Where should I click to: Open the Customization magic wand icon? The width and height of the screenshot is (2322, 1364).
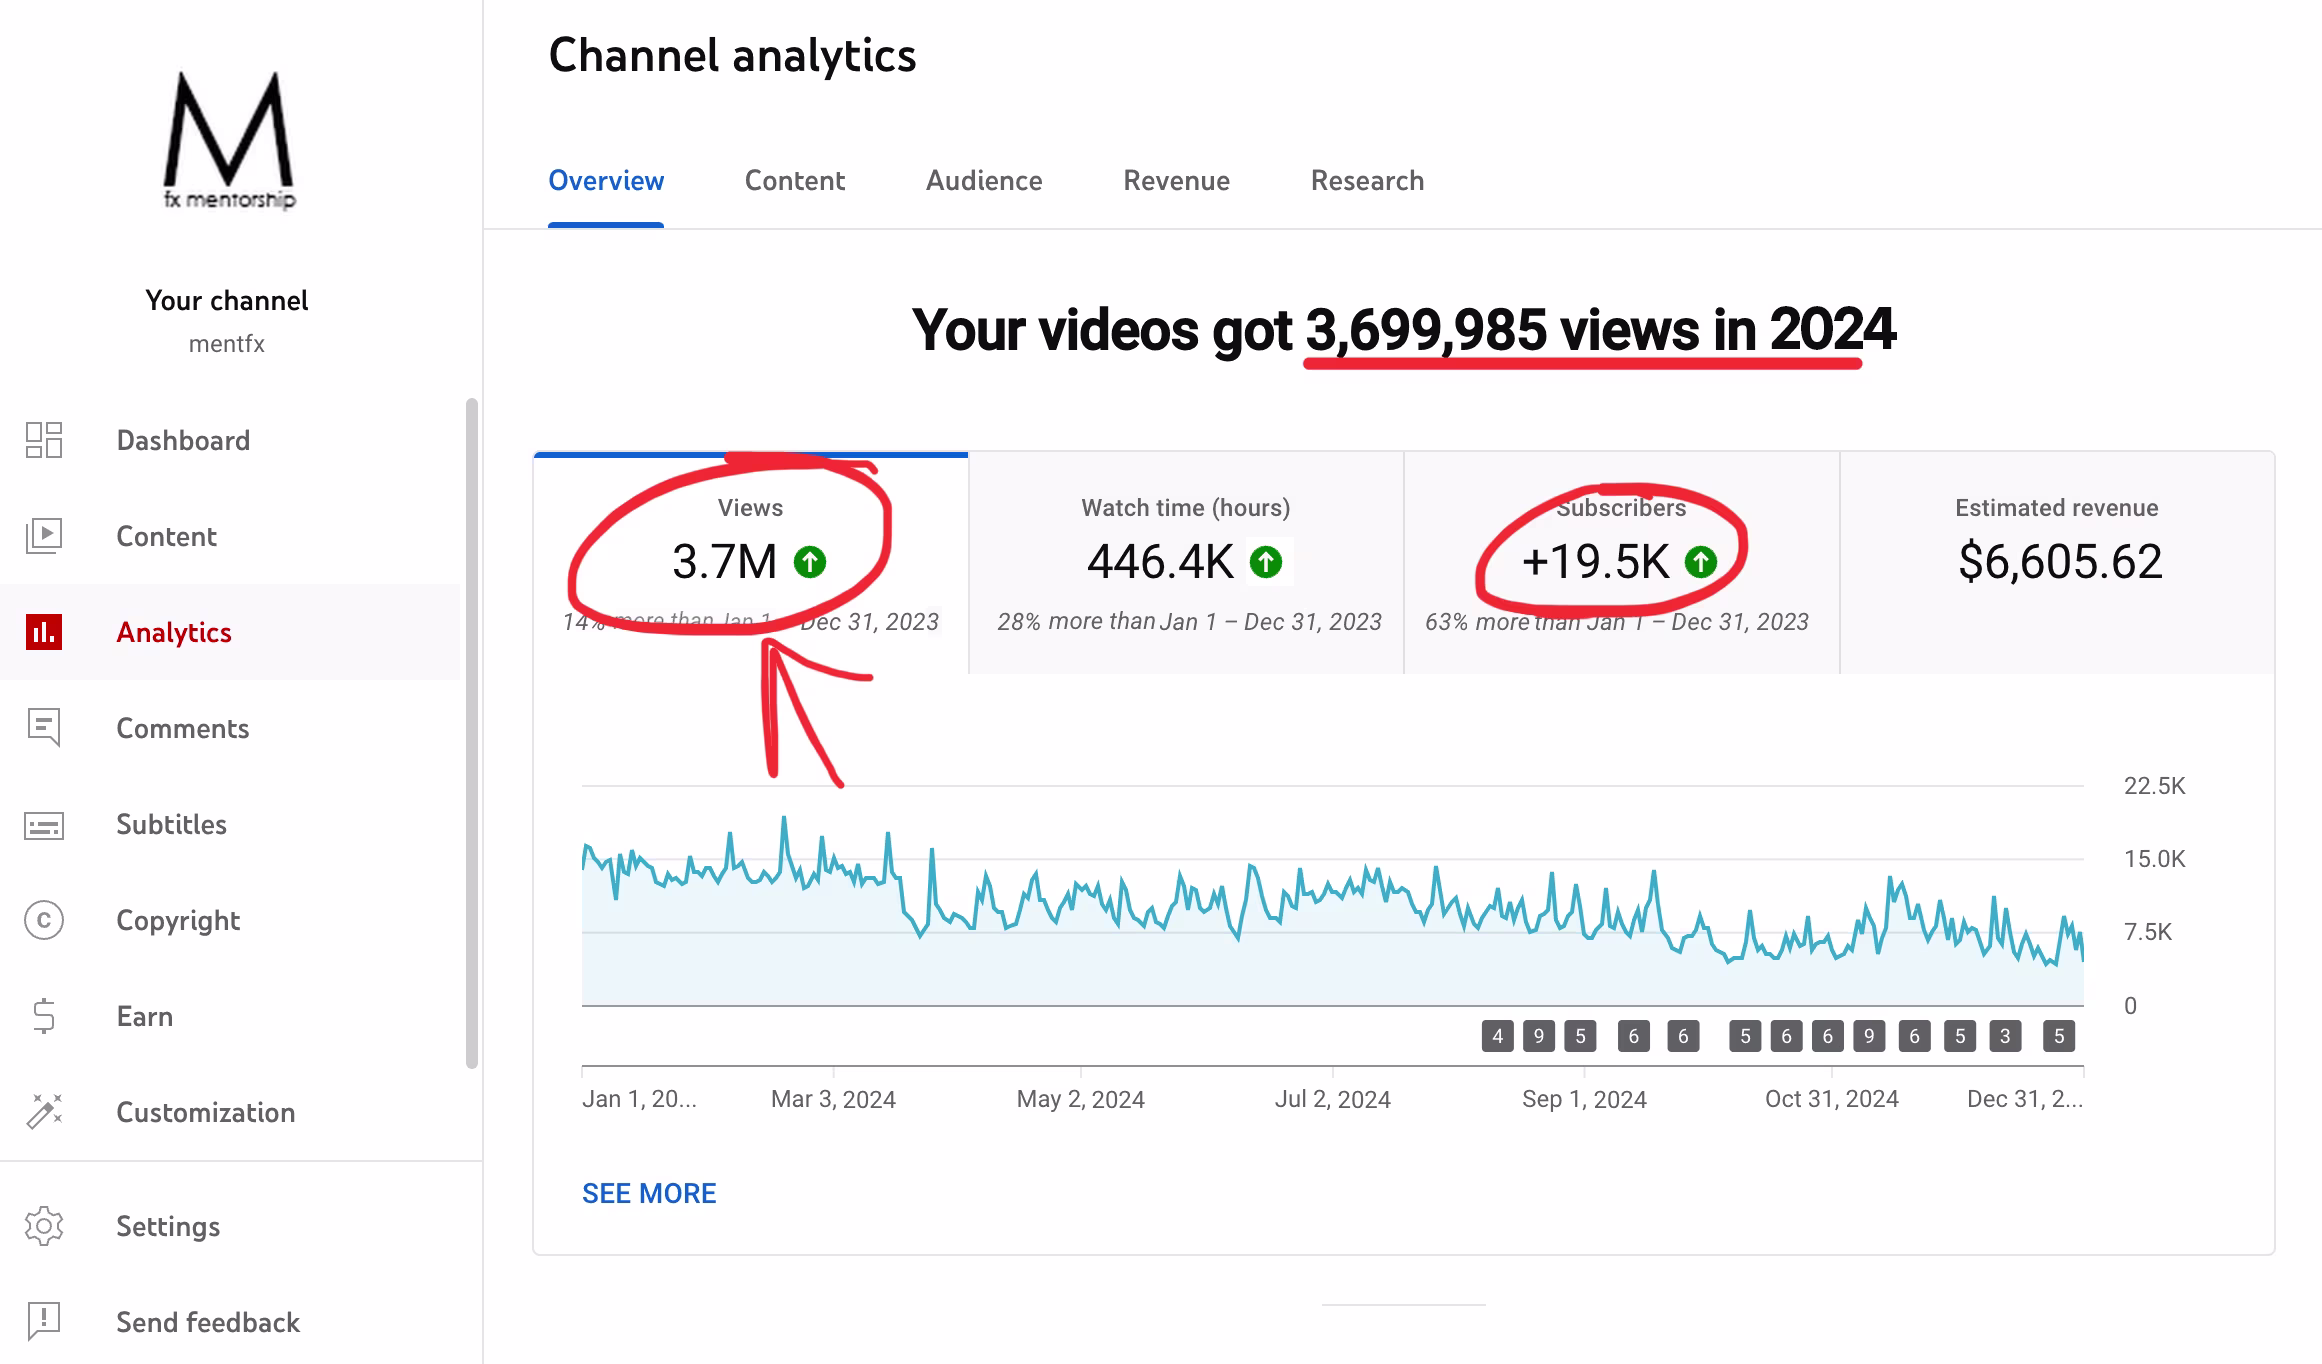tap(44, 1112)
